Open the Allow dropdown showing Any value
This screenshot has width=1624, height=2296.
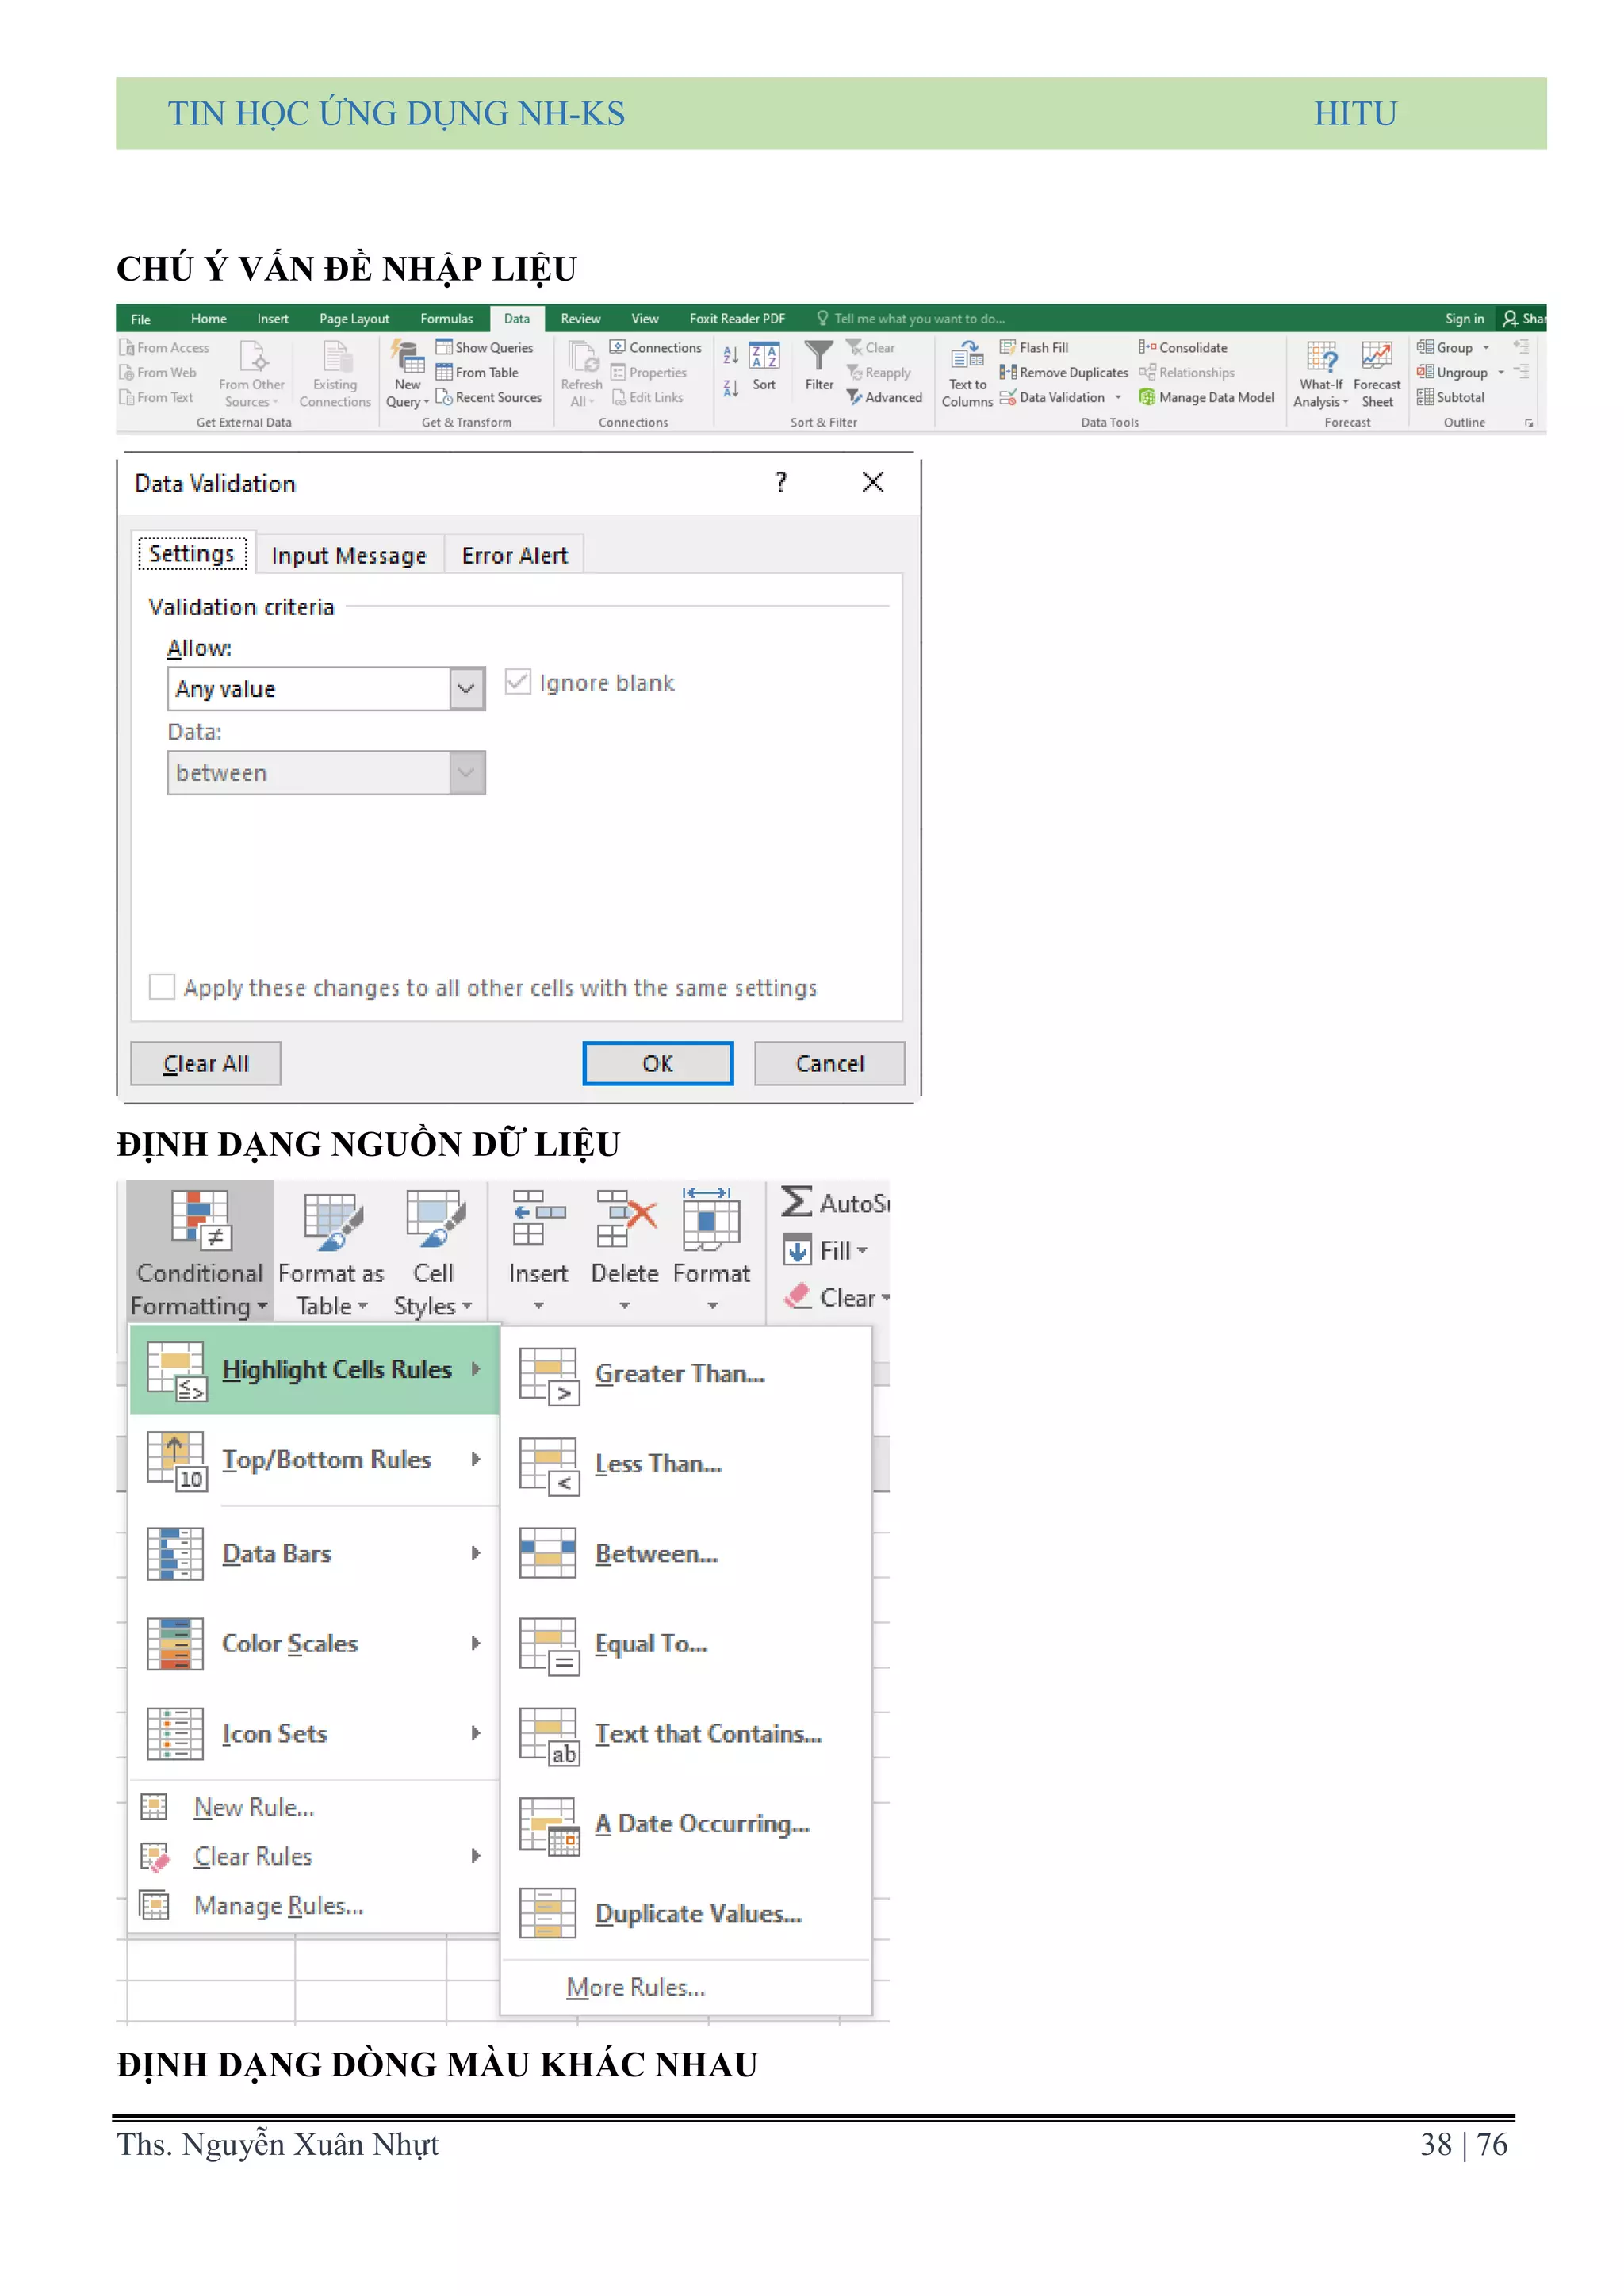click(x=466, y=689)
